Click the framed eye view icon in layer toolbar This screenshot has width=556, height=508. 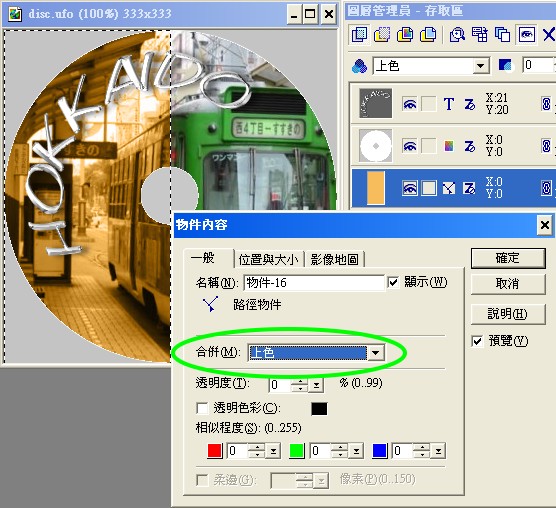coord(527,35)
